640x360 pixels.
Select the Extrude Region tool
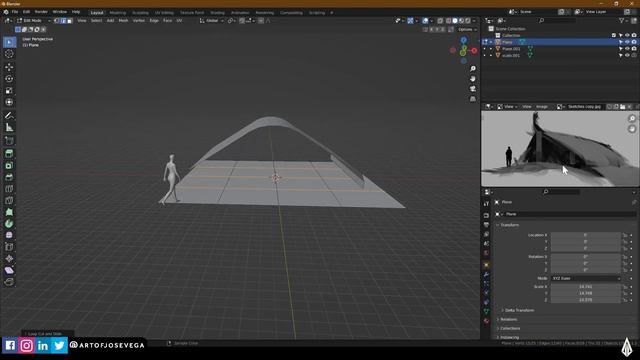pos(9,154)
